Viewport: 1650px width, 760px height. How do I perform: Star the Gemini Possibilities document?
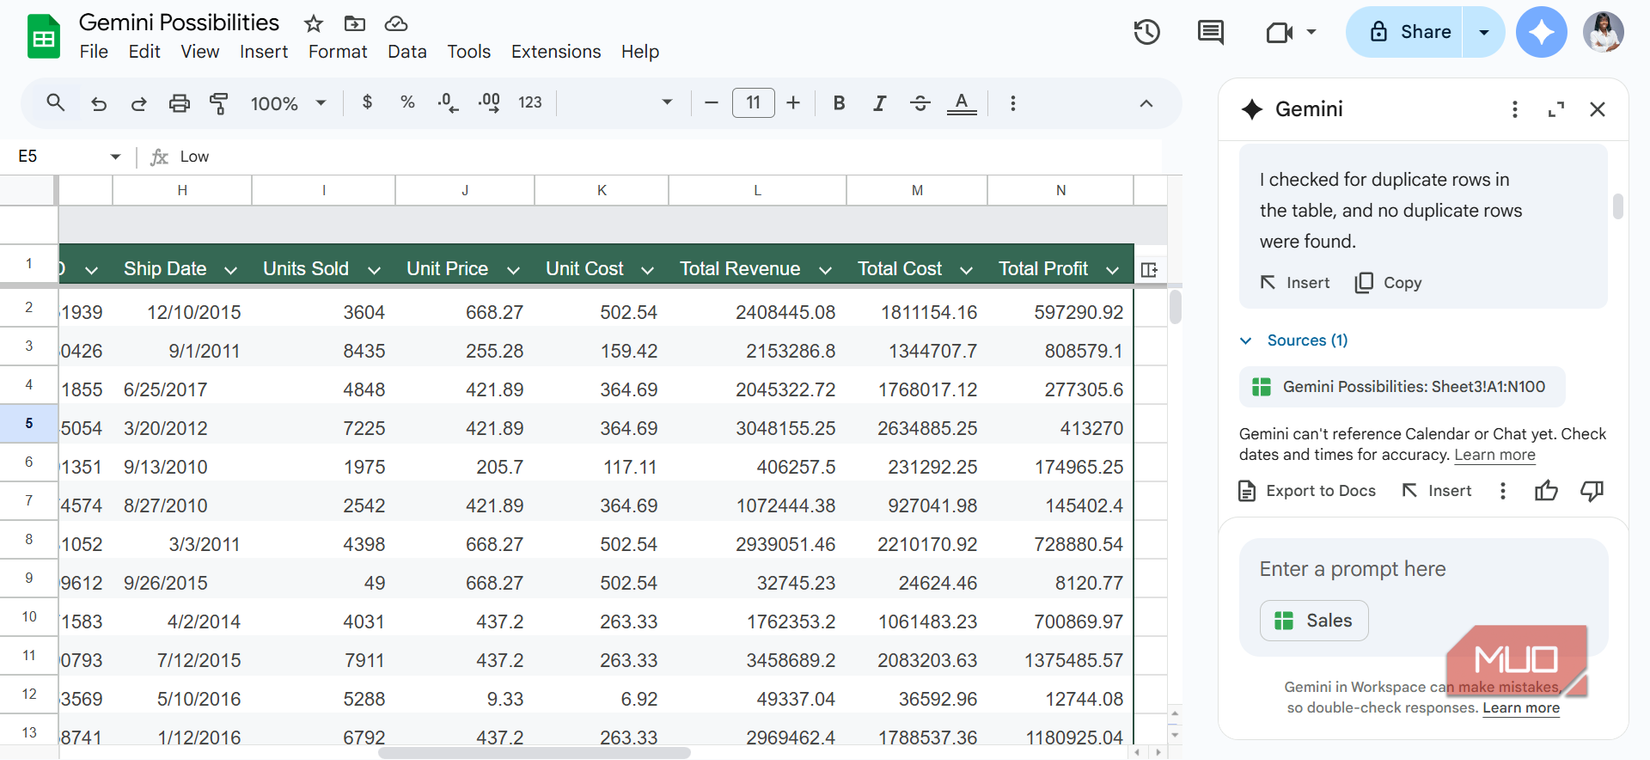(x=313, y=23)
